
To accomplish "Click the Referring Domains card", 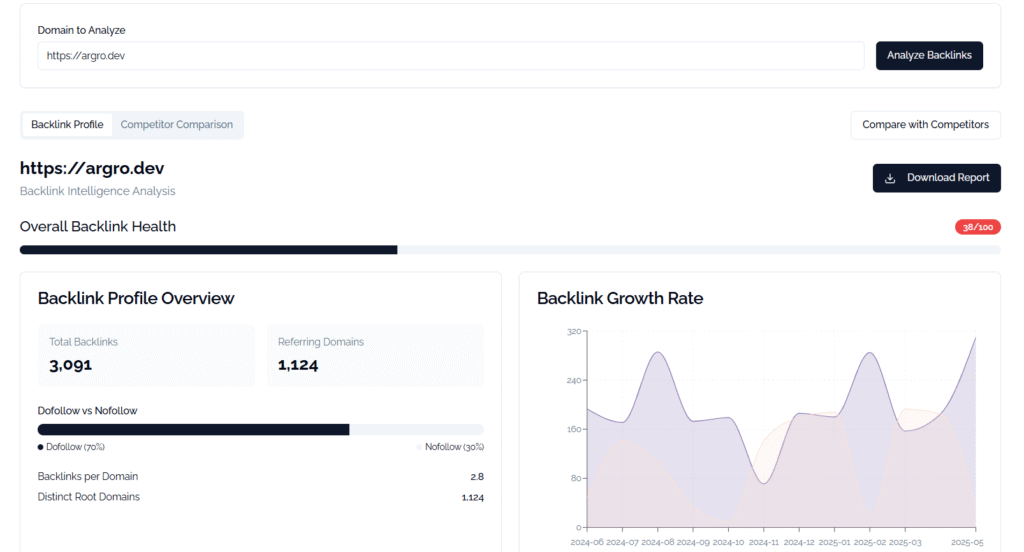I will pyautogui.click(x=376, y=355).
